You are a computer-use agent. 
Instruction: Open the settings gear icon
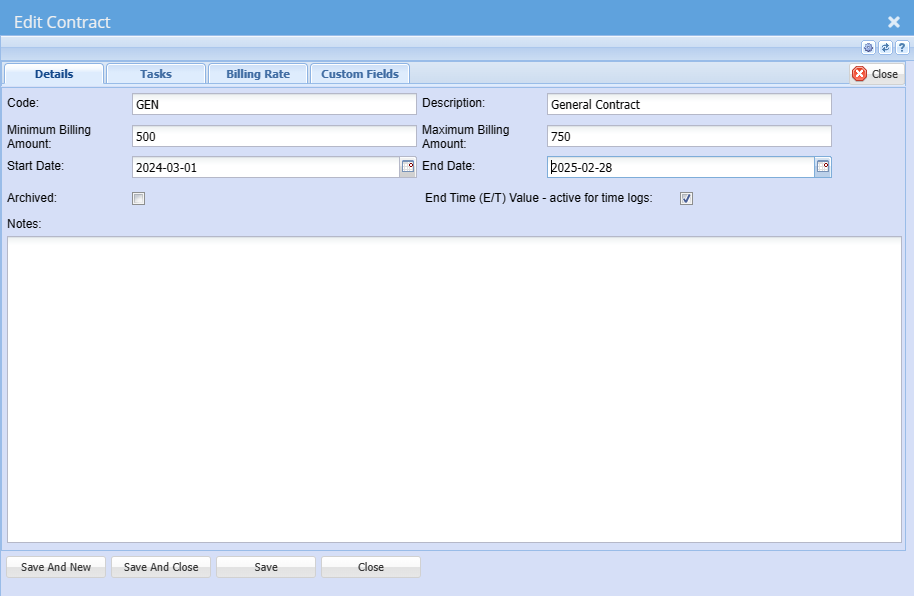[868, 48]
